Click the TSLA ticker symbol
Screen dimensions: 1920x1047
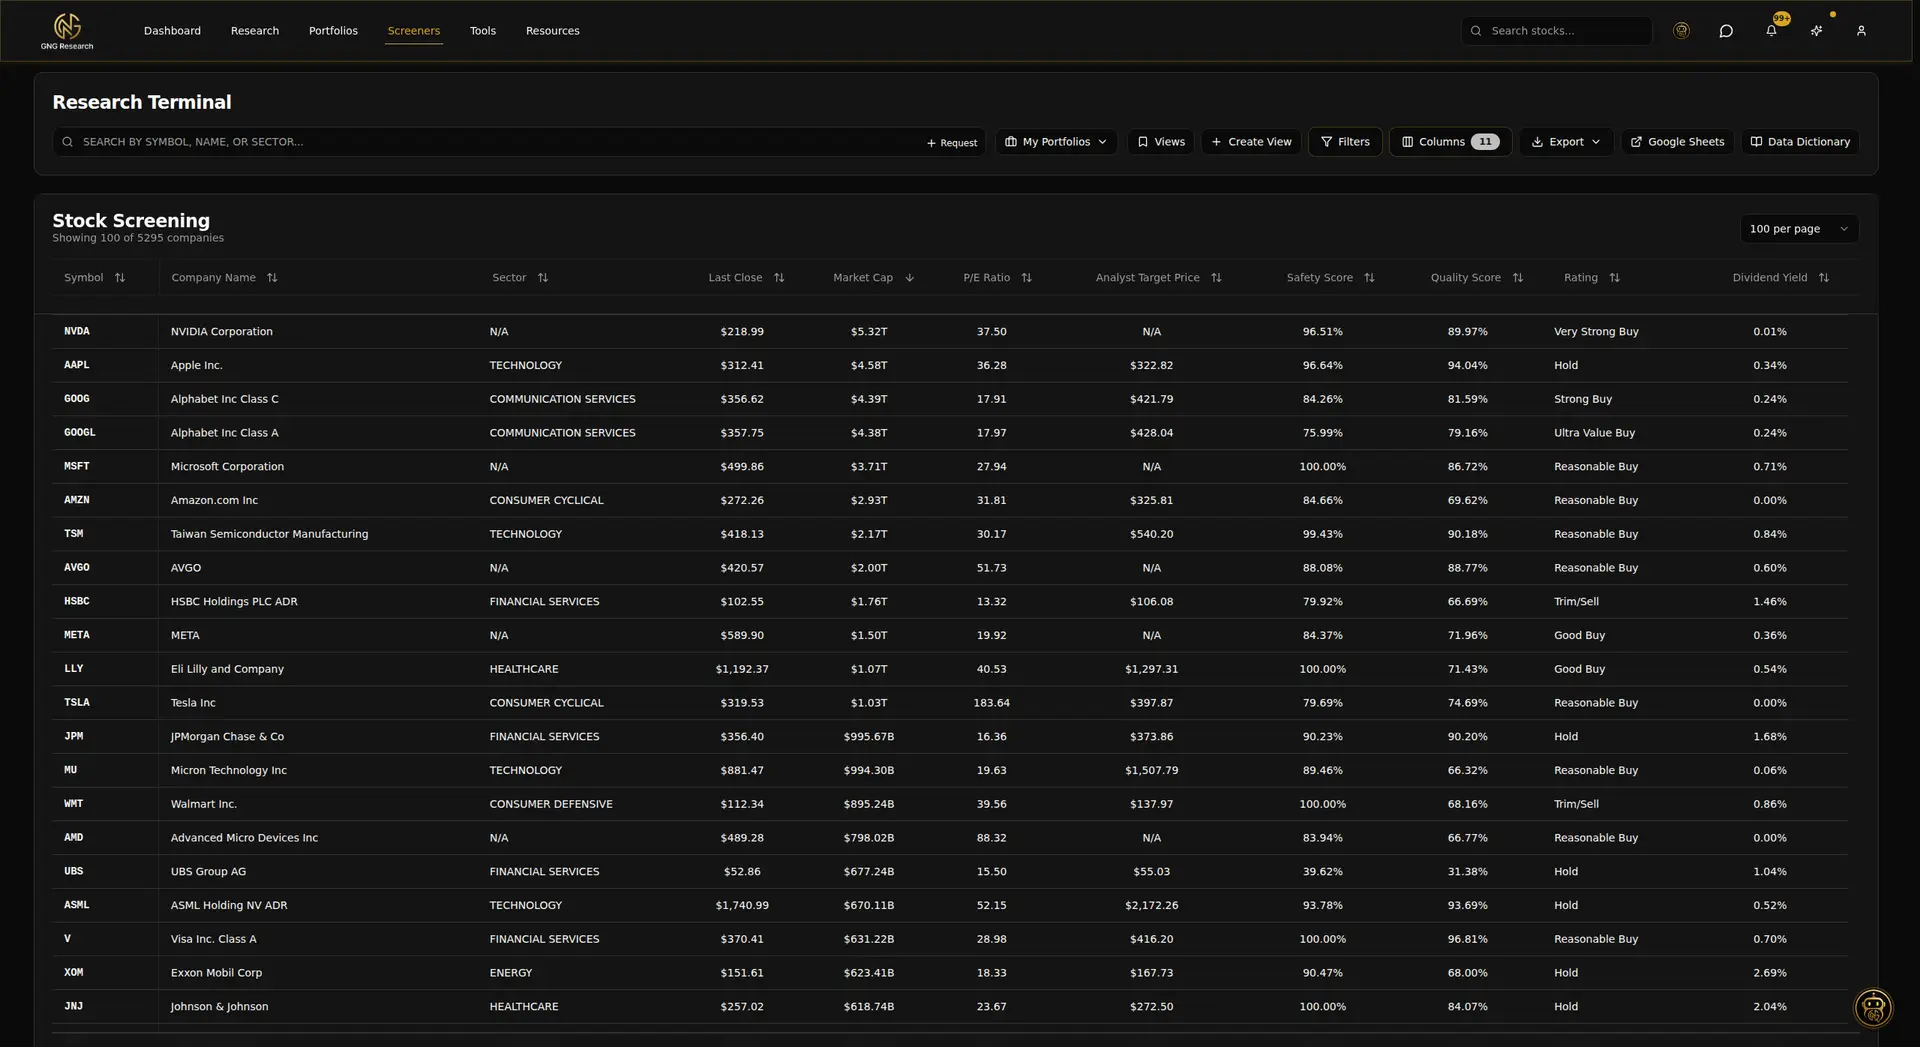[x=77, y=703]
